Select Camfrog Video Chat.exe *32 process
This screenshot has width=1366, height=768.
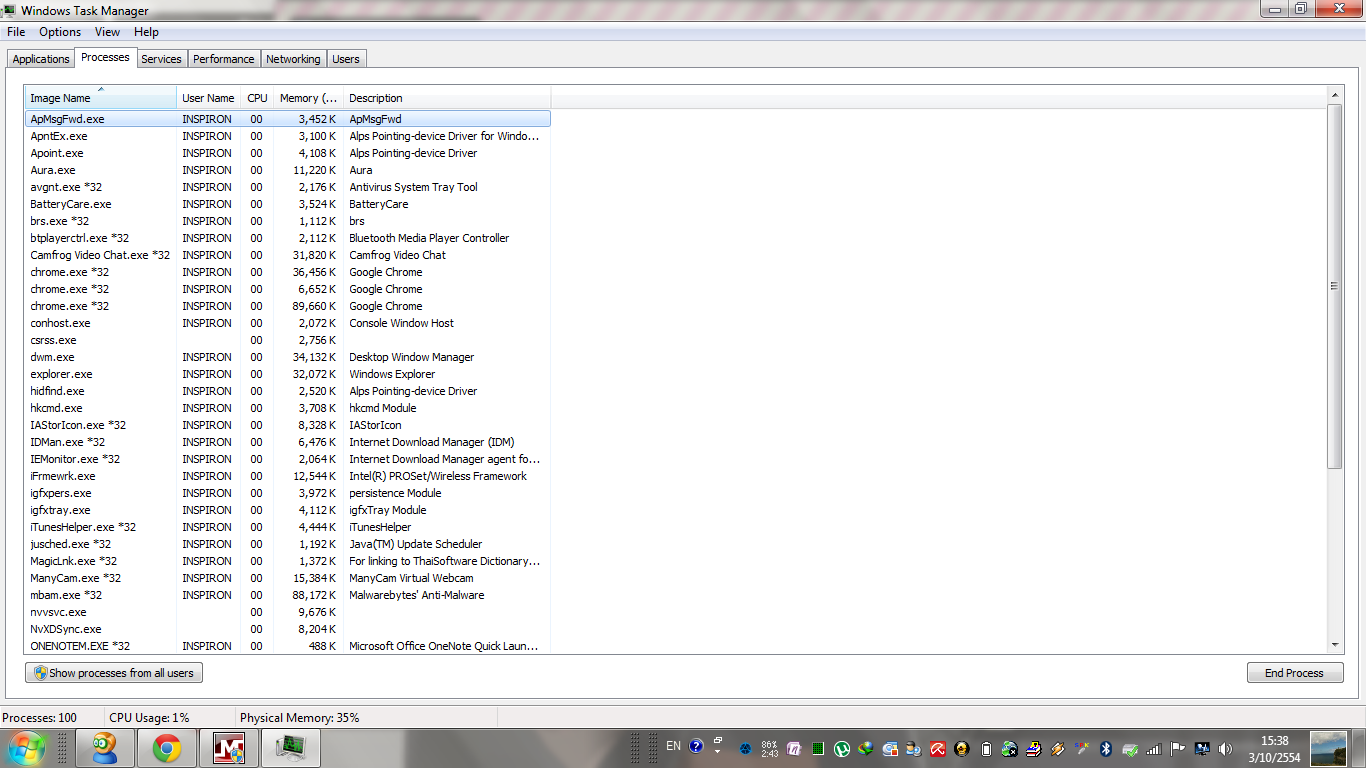288,255
